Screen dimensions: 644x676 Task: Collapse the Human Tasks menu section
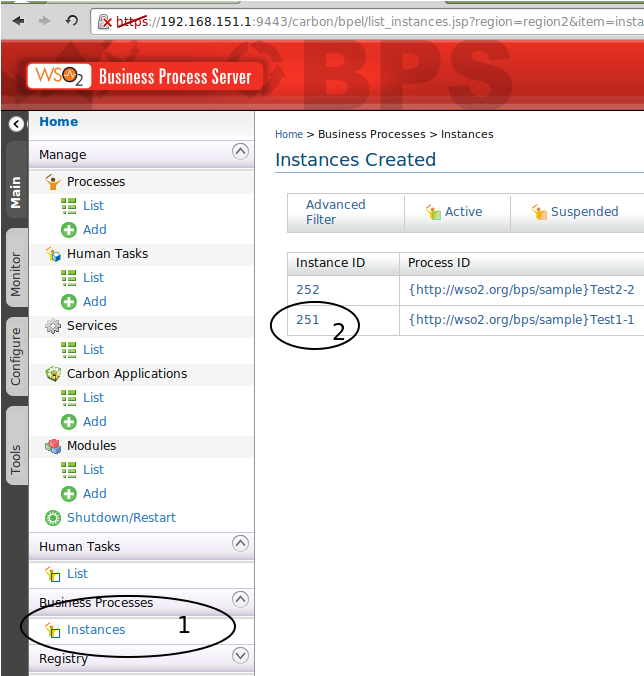coord(240,543)
